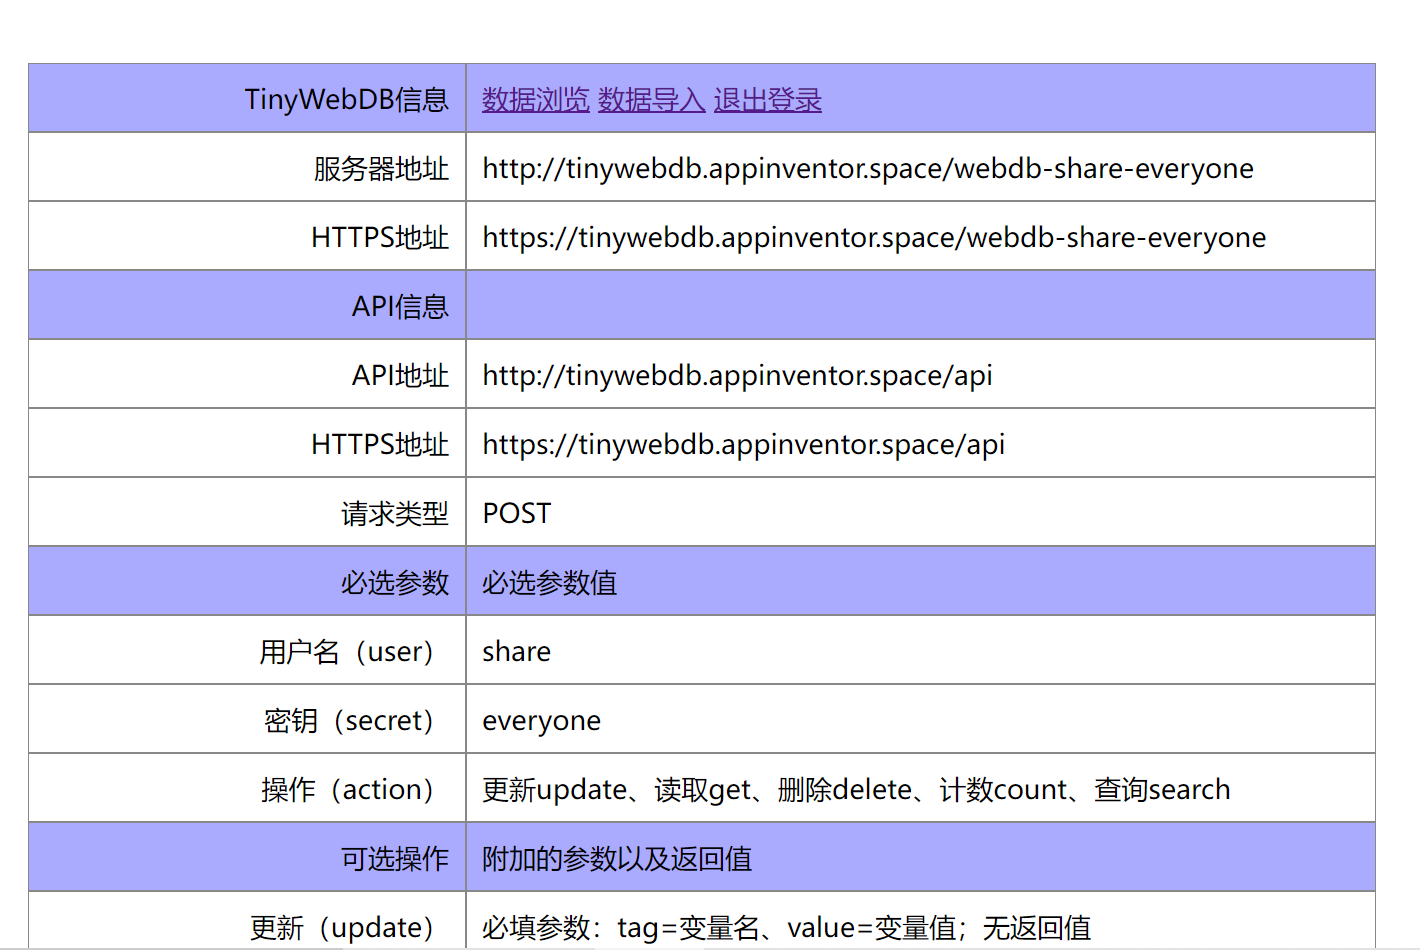Select the 更新update、读取get action list text
The width and height of the screenshot is (1420, 950).
[x=856, y=789]
